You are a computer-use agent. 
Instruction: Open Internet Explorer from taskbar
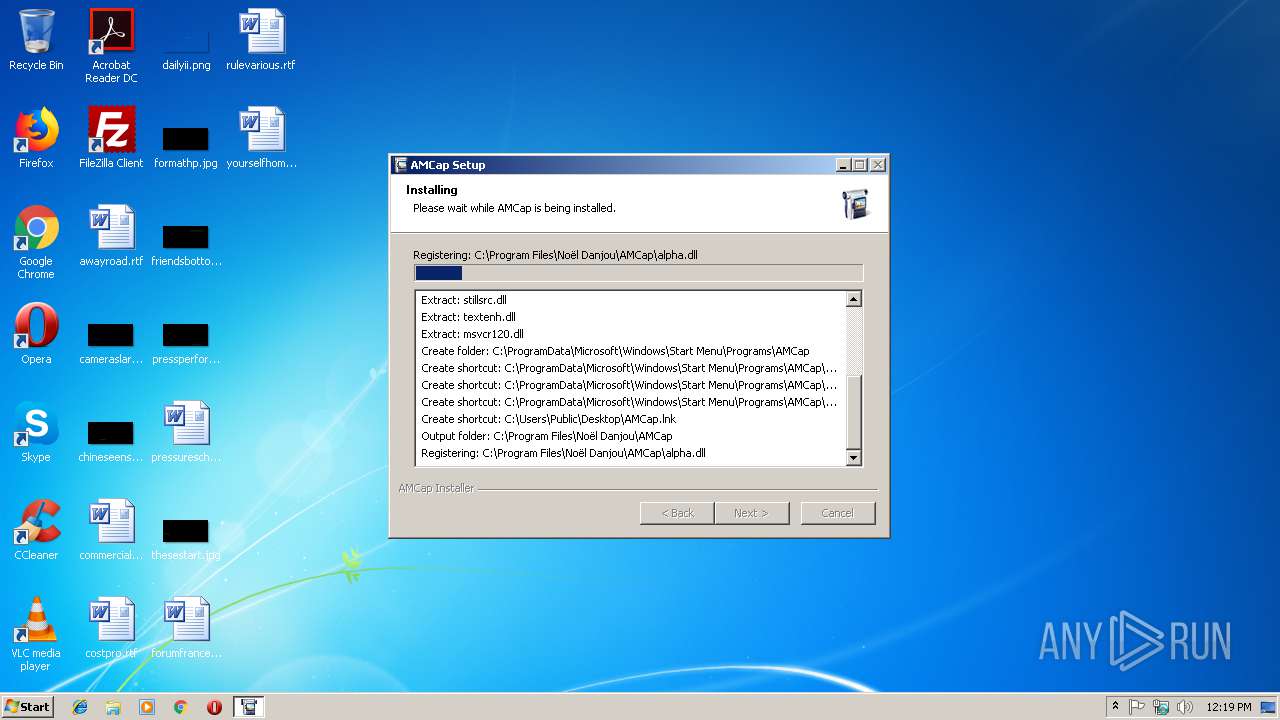point(80,707)
